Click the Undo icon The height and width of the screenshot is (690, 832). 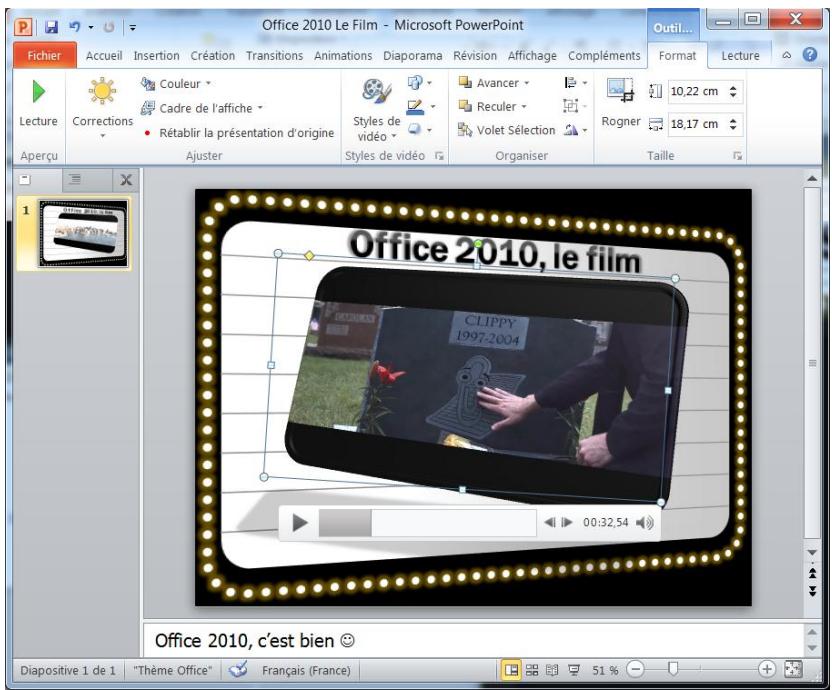[x=75, y=27]
